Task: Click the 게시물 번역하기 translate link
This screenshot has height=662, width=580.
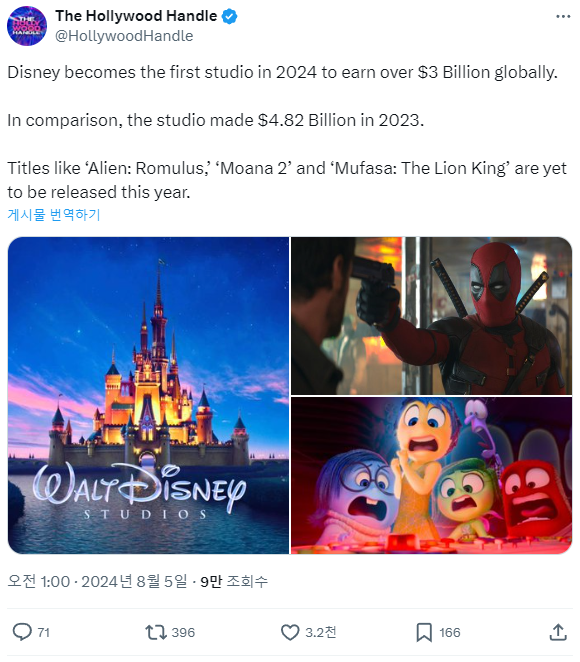Action: (54, 214)
